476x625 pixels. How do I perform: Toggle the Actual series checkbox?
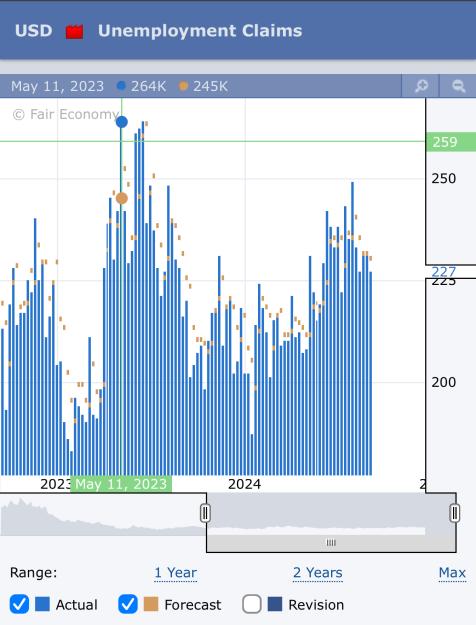click(19, 604)
